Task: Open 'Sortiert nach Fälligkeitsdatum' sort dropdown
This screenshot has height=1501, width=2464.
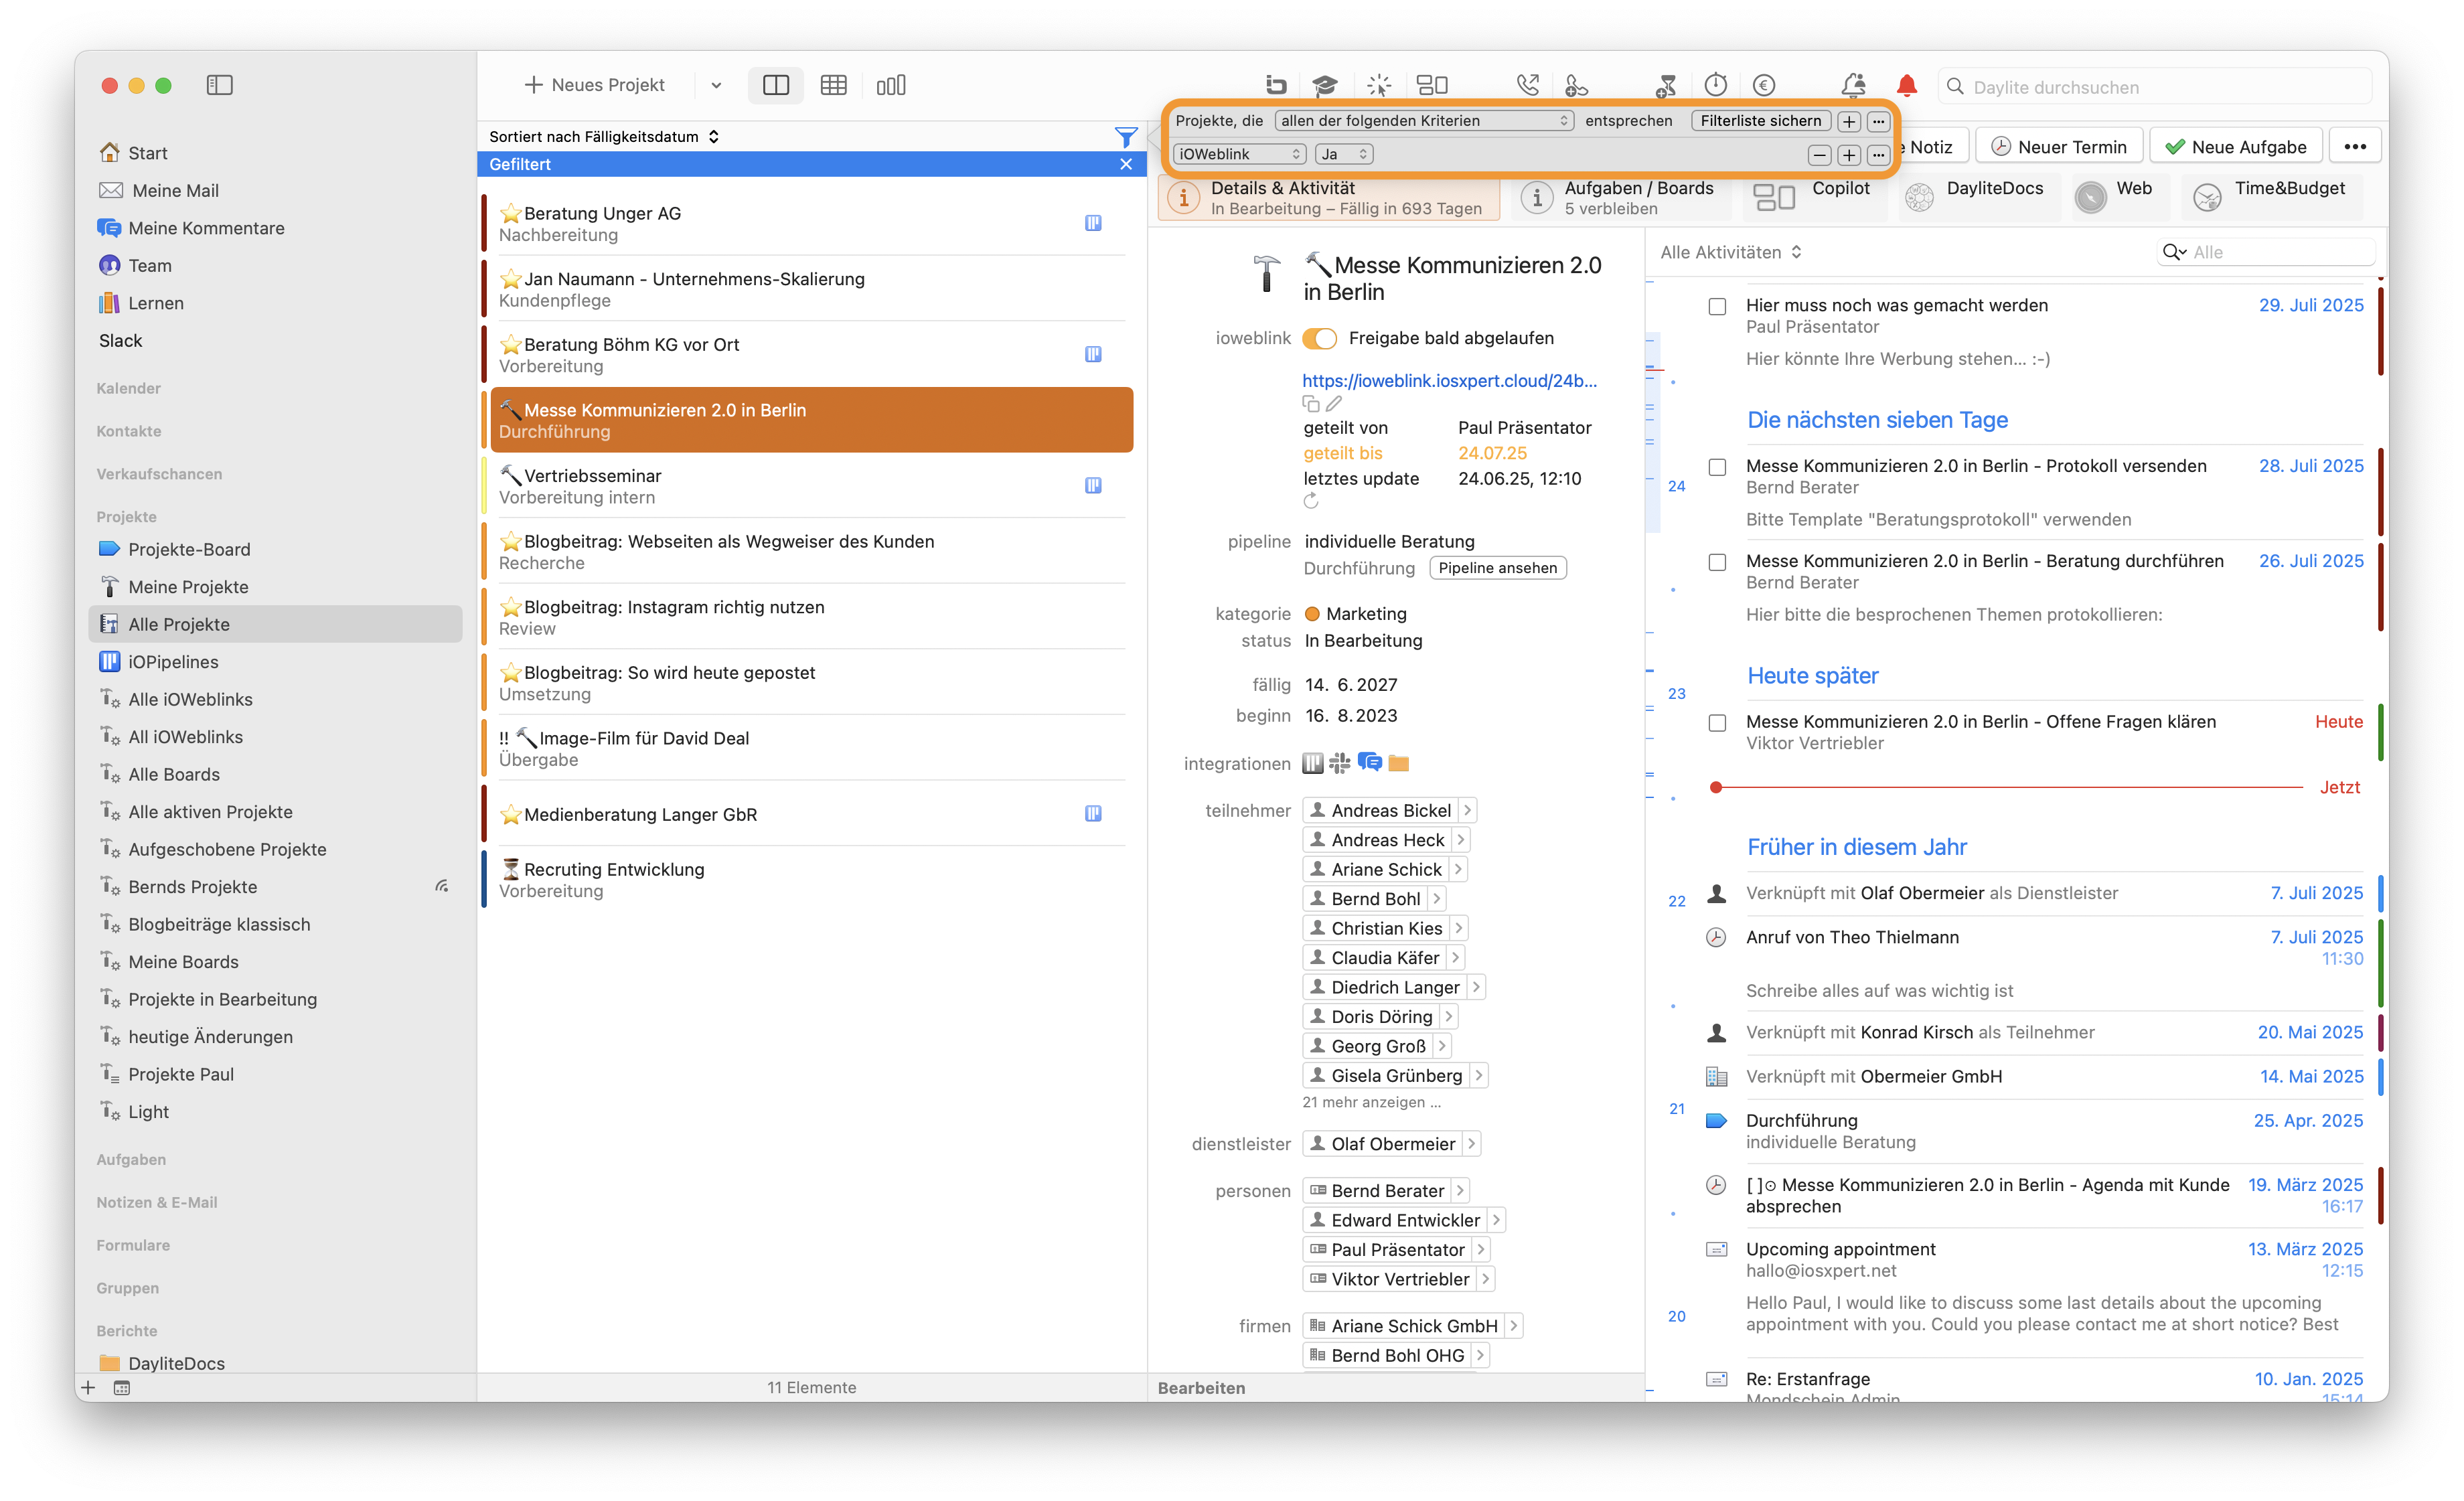Action: (604, 137)
